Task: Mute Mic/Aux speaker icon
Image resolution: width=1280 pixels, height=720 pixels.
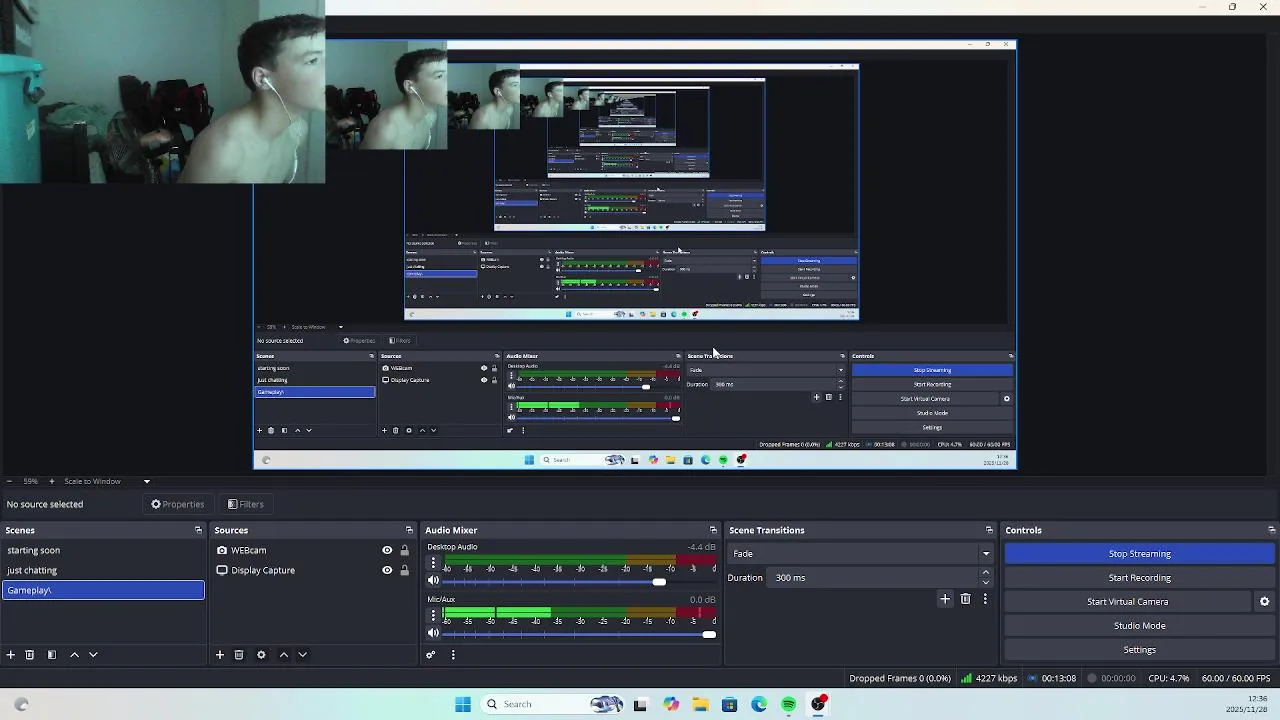Action: click(433, 634)
